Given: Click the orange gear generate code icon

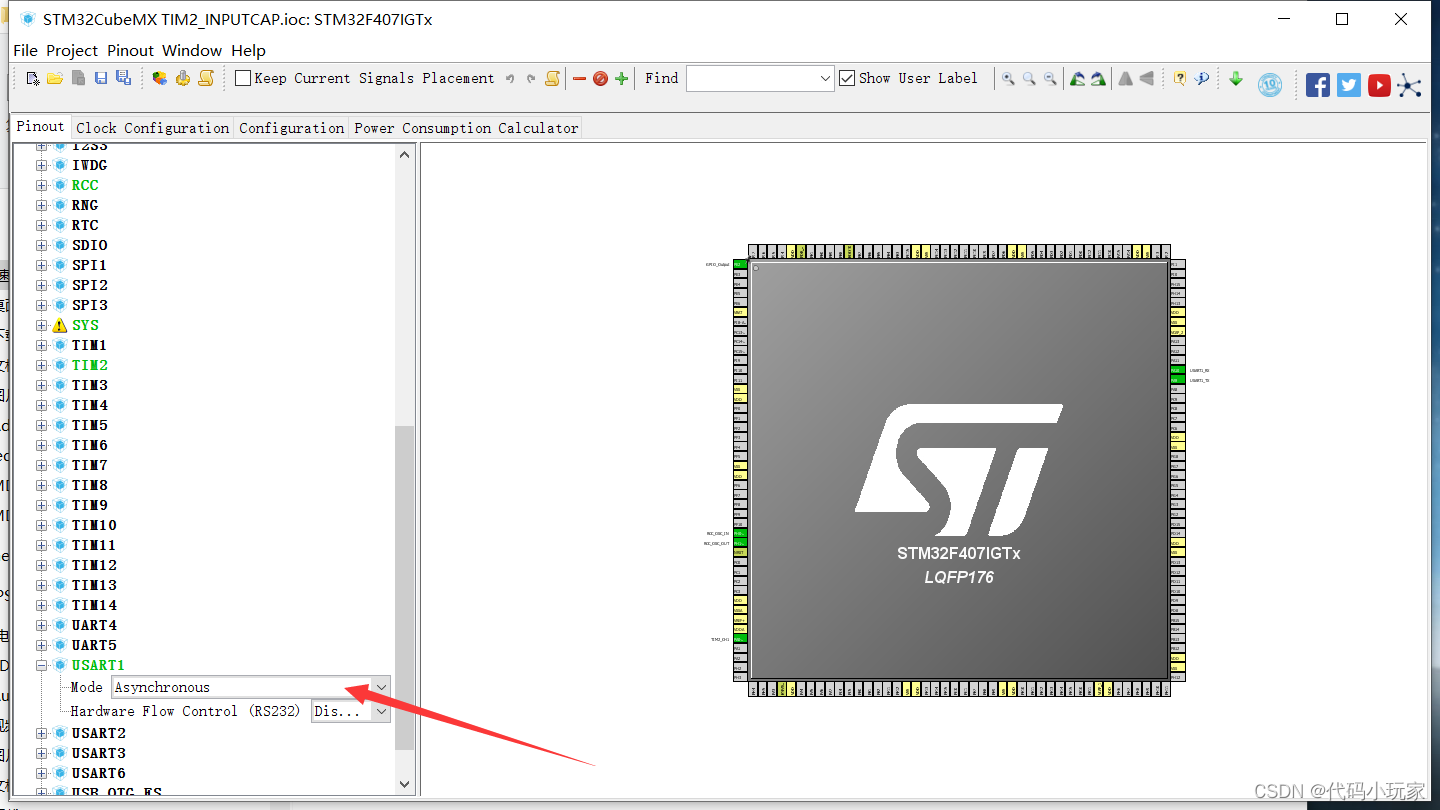Looking at the screenshot, I should coord(183,78).
